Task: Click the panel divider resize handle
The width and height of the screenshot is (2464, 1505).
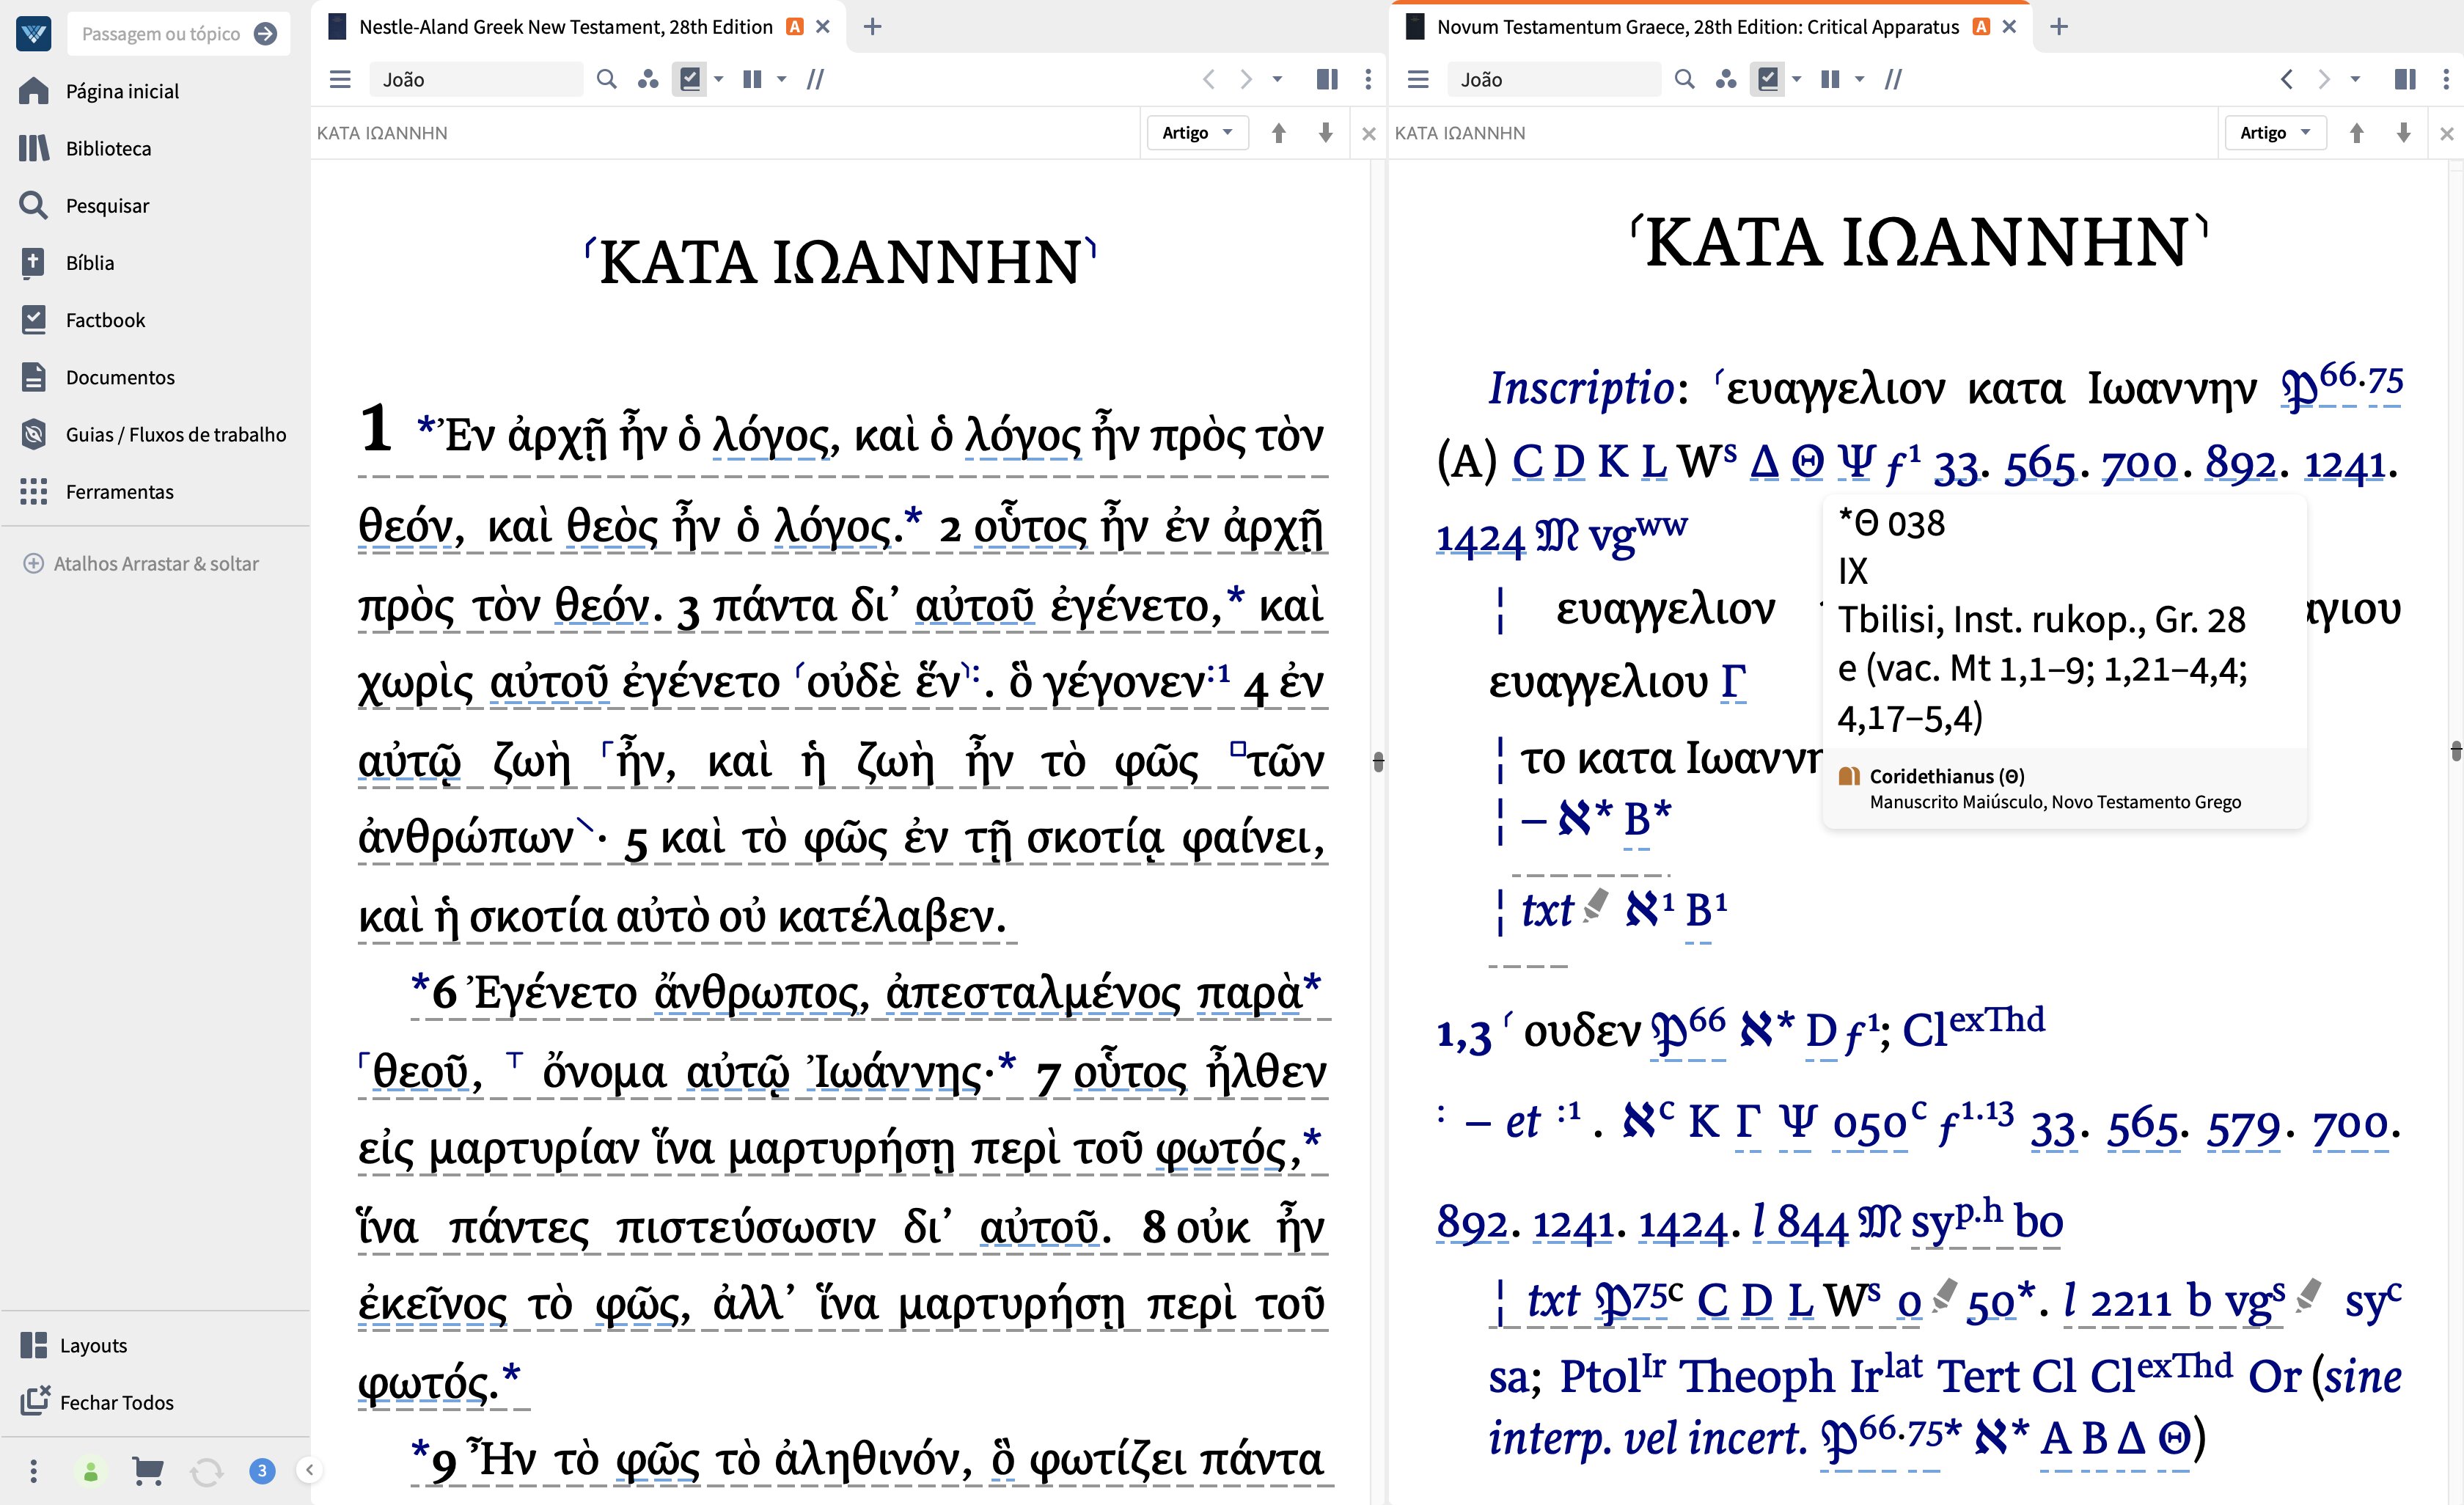Action: [1378, 762]
